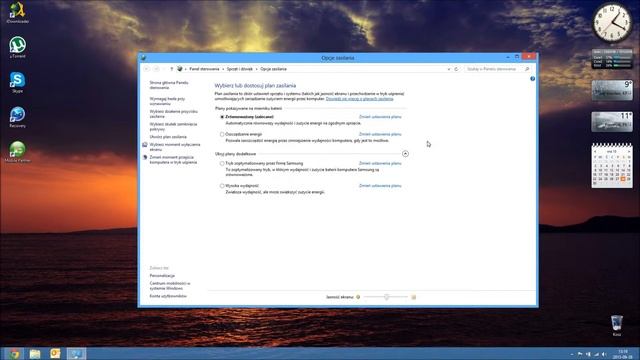Open the uTorrent desktop icon
The height and width of the screenshot is (360, 640).
coord(17,47)
